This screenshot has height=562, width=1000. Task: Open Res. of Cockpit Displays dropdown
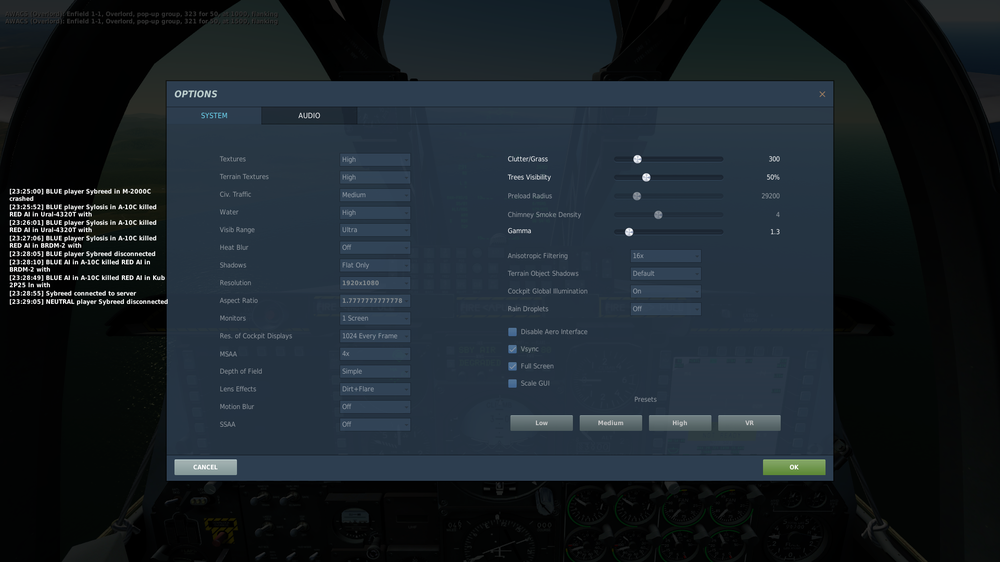click(x=375, y=336)
